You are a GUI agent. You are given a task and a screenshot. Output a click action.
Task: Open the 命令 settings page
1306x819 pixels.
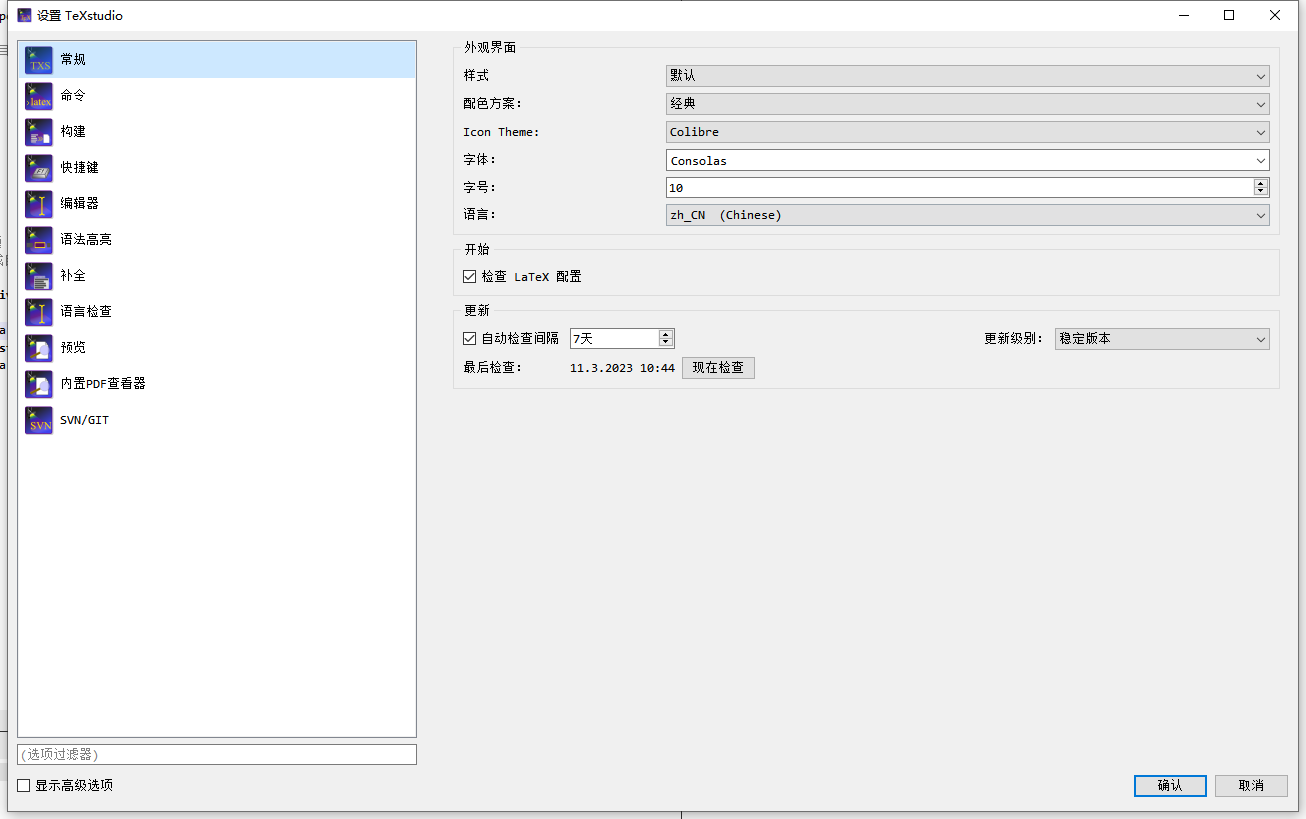click(x=217, y=95)
